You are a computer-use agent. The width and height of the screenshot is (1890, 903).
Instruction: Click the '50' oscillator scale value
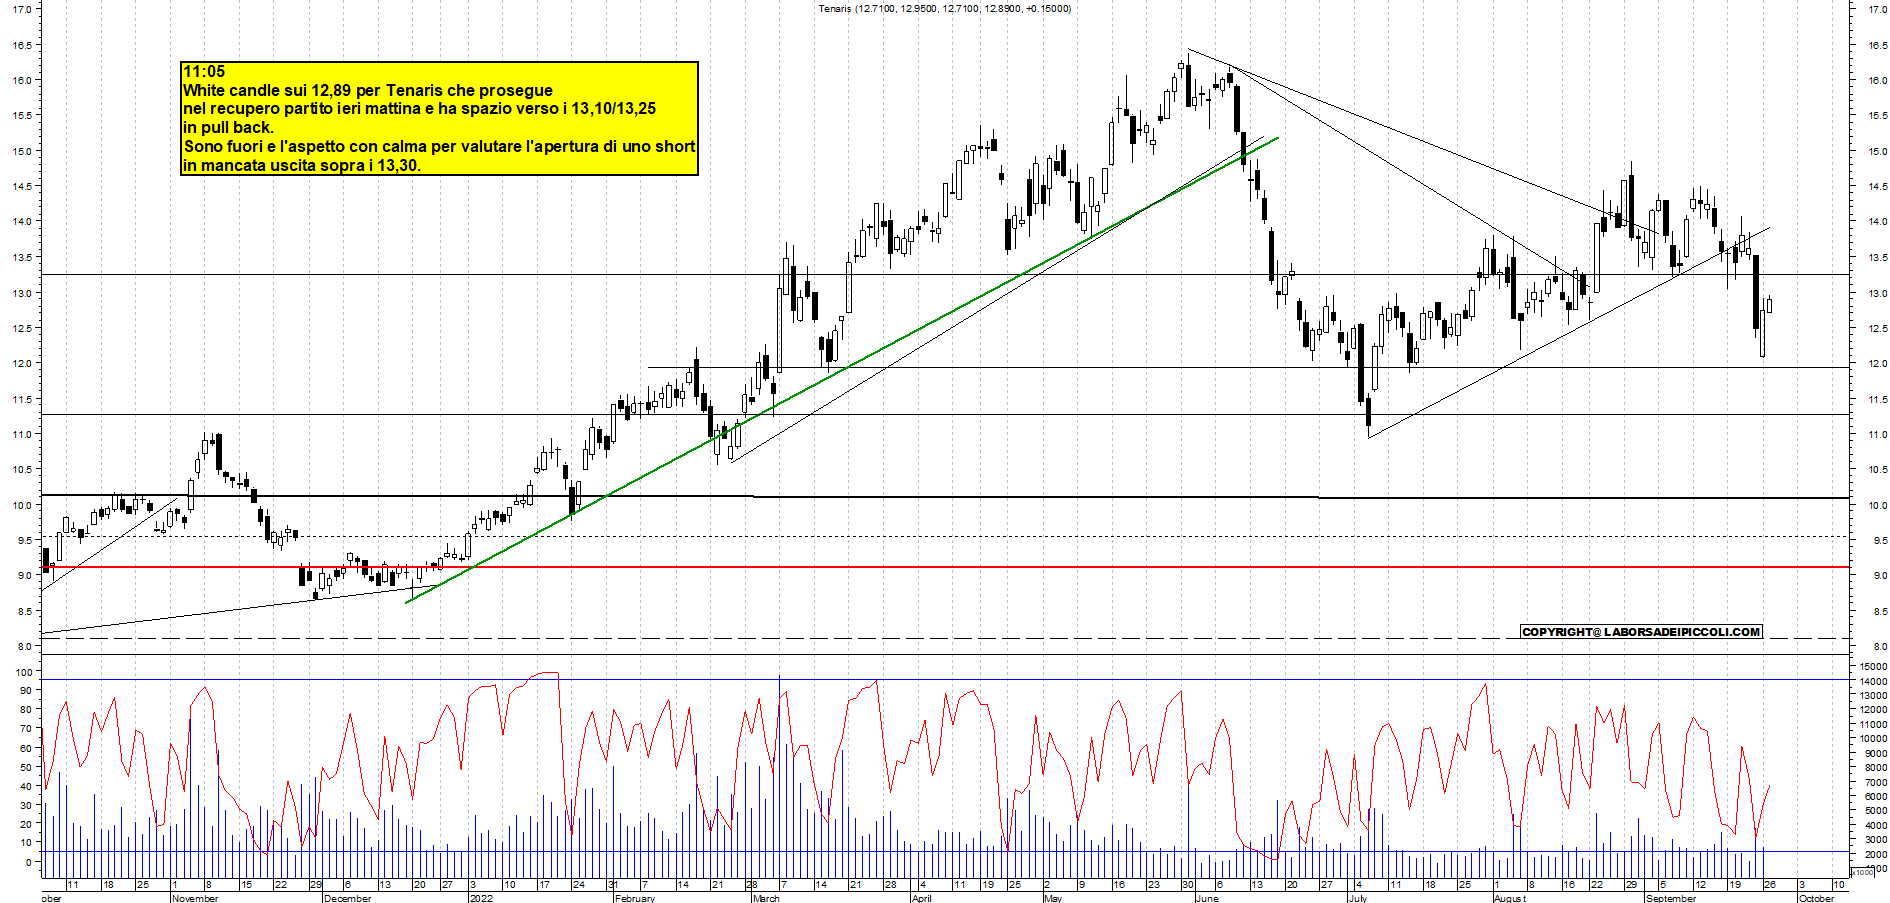tap(27, 767)
